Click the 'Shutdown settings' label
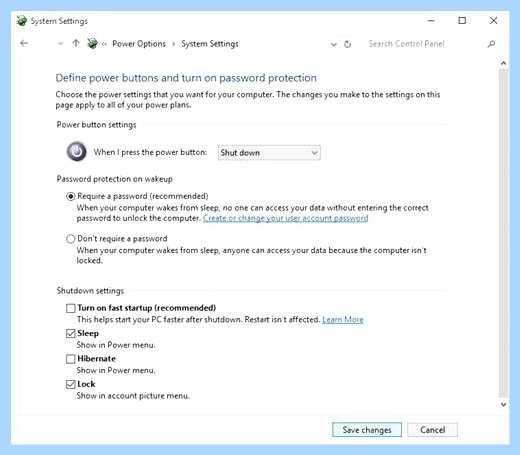The width and height of the screenshot is (520, 455). 90,291
